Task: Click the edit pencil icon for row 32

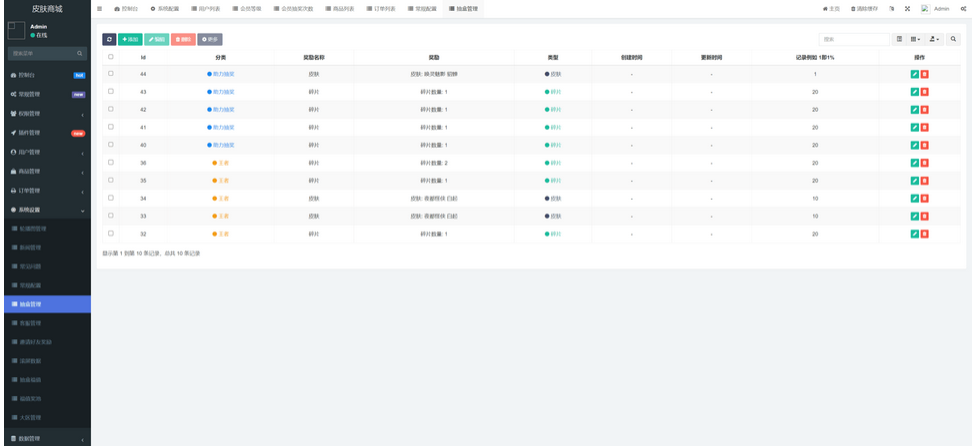Action: click(914, 234)
